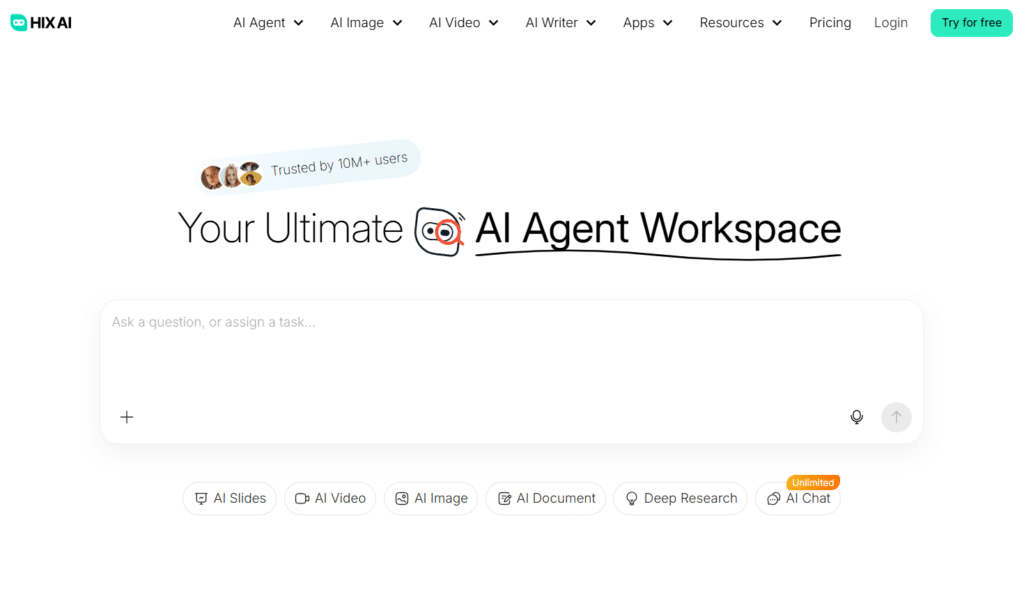Expand the AI Video chevron arrow

494,23
